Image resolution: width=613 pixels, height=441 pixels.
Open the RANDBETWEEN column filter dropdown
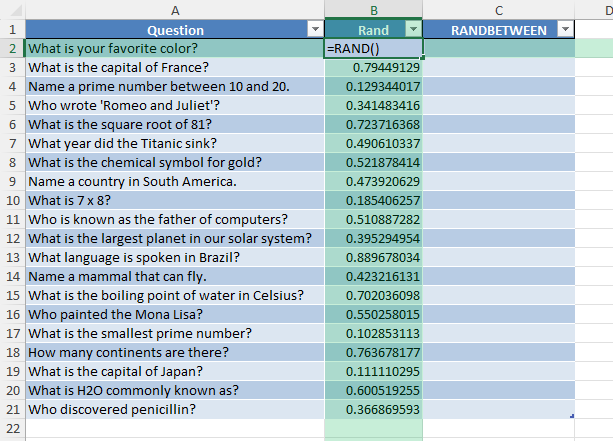(565, 29)
